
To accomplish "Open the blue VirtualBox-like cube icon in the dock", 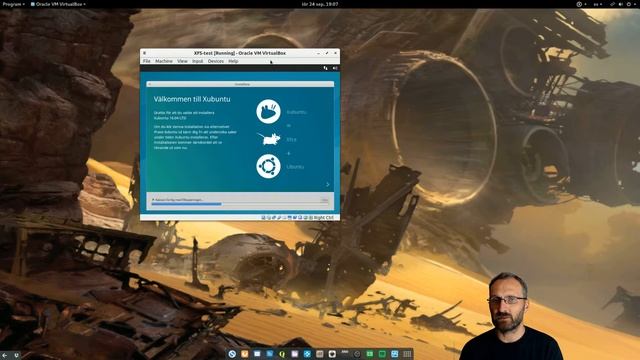I will coord(307,354).
